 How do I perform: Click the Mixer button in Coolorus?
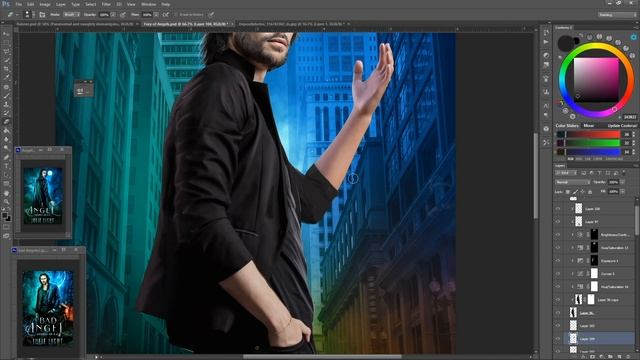click(589, 126)
